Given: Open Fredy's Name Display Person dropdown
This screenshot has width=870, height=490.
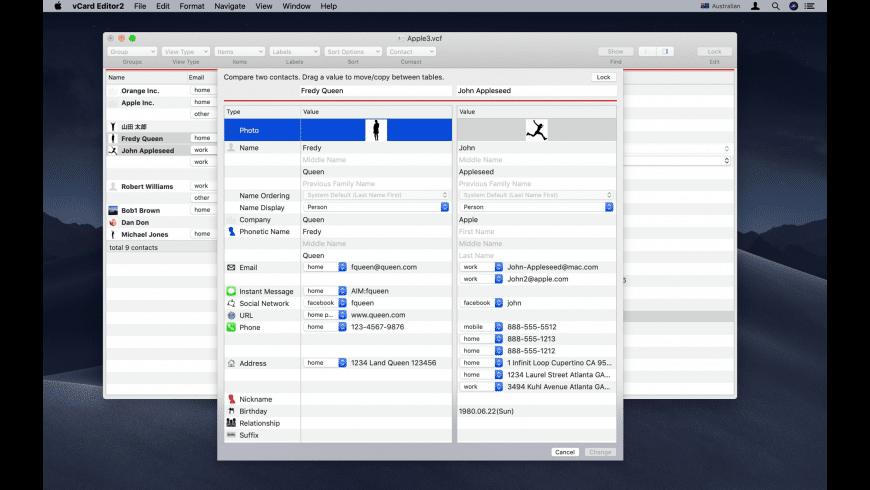Looking at the screenshot, I should pyautogui.click(x=376, y=207).
